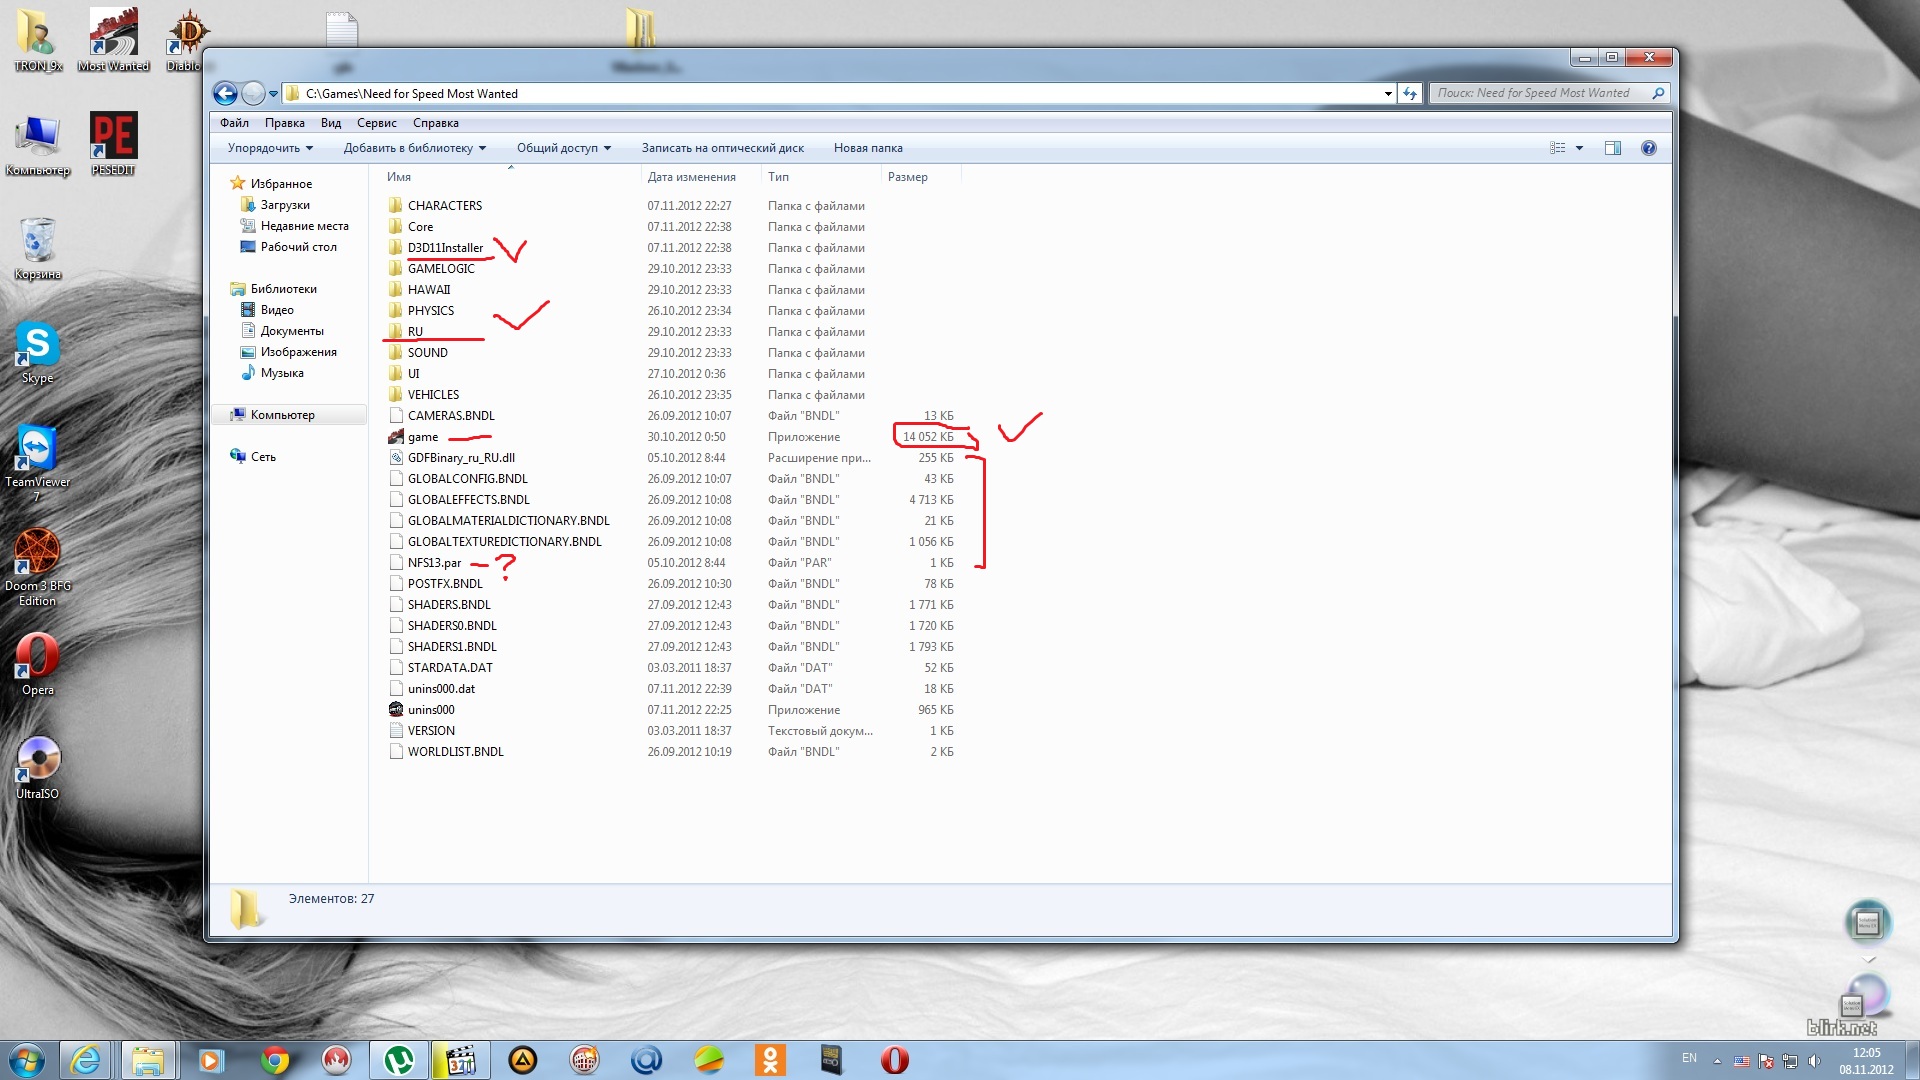Open Internet Explorer from taskbar
1920x1080 pixels.
point(86,1060)
